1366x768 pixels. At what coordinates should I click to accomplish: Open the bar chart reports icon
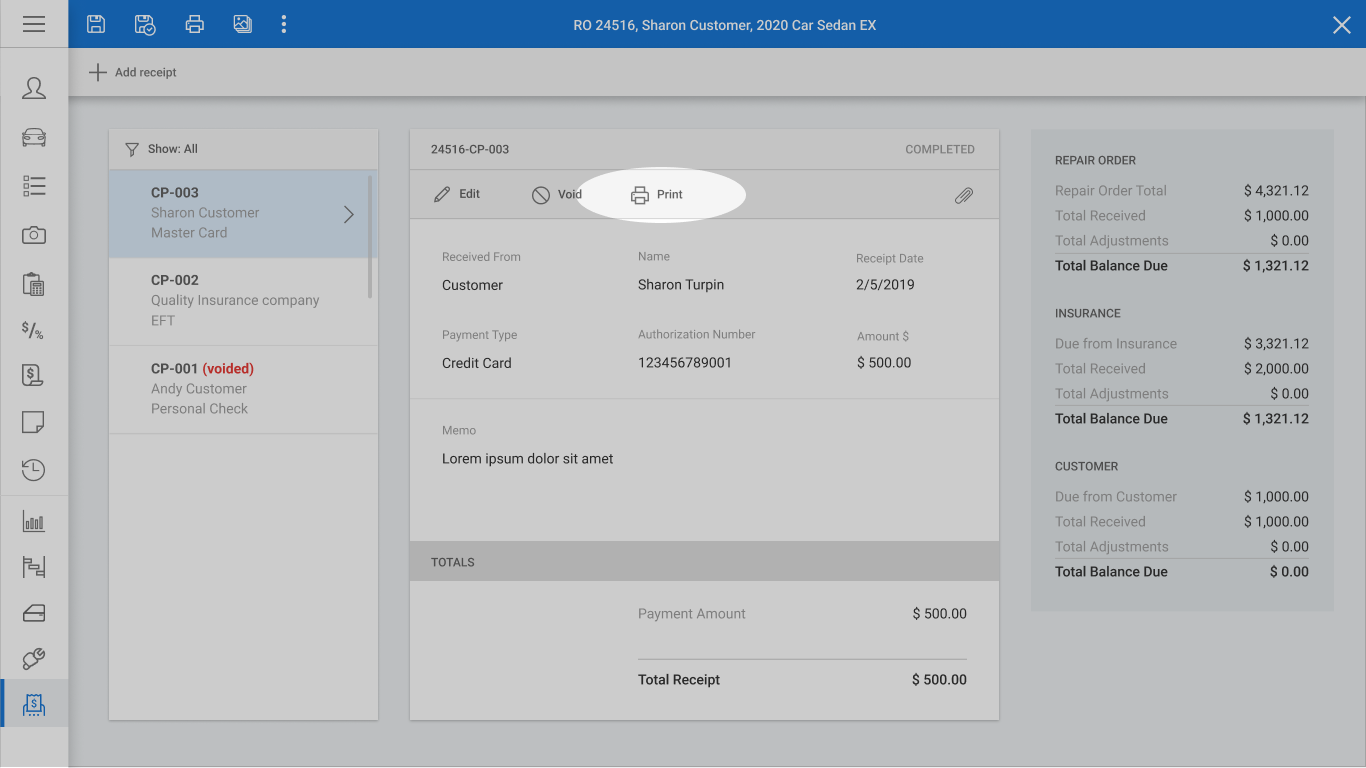(34, 521)
